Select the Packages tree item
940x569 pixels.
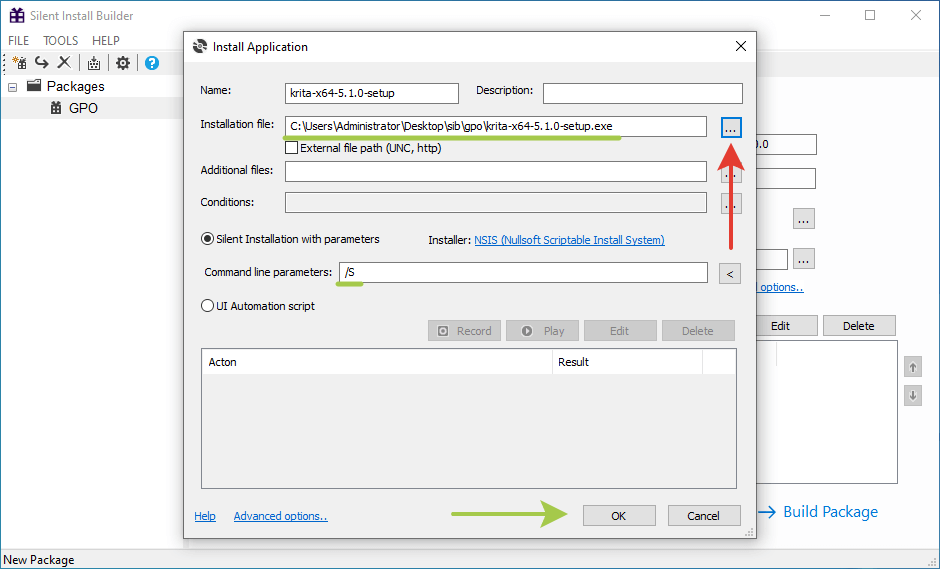(x=76, y=86)
